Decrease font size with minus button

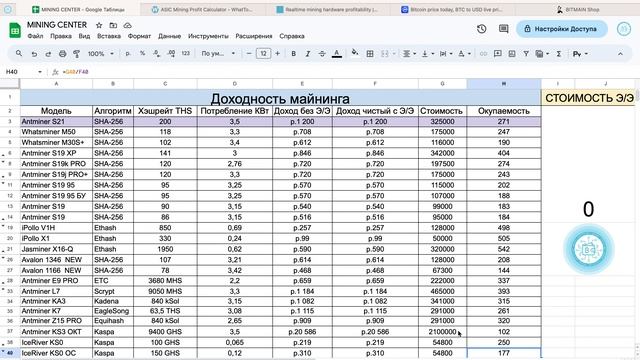pos(249,53)
